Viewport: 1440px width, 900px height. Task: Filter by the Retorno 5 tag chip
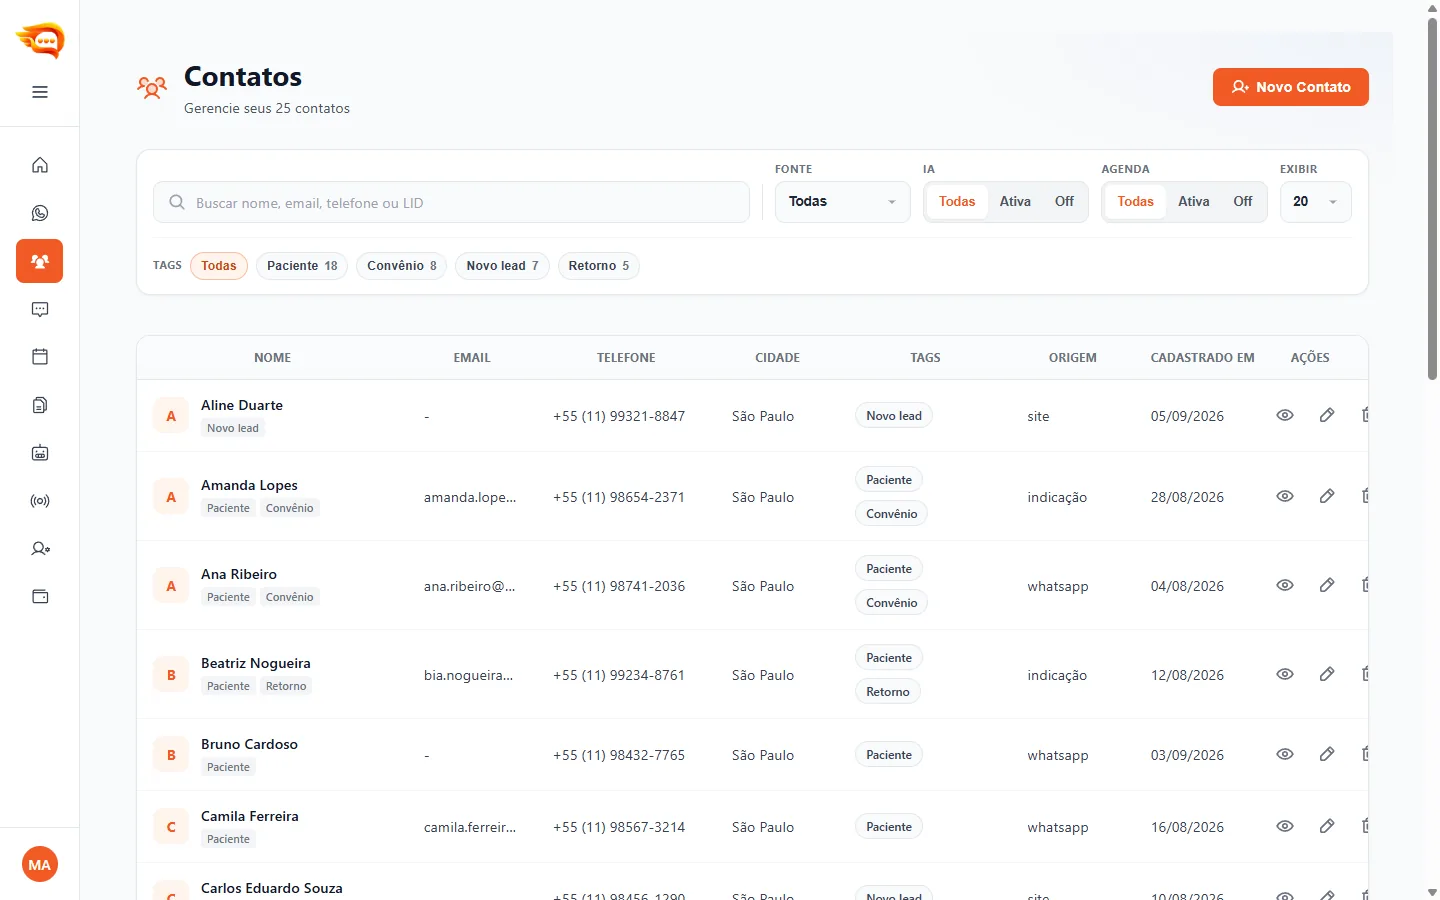(x=599, y=266)
